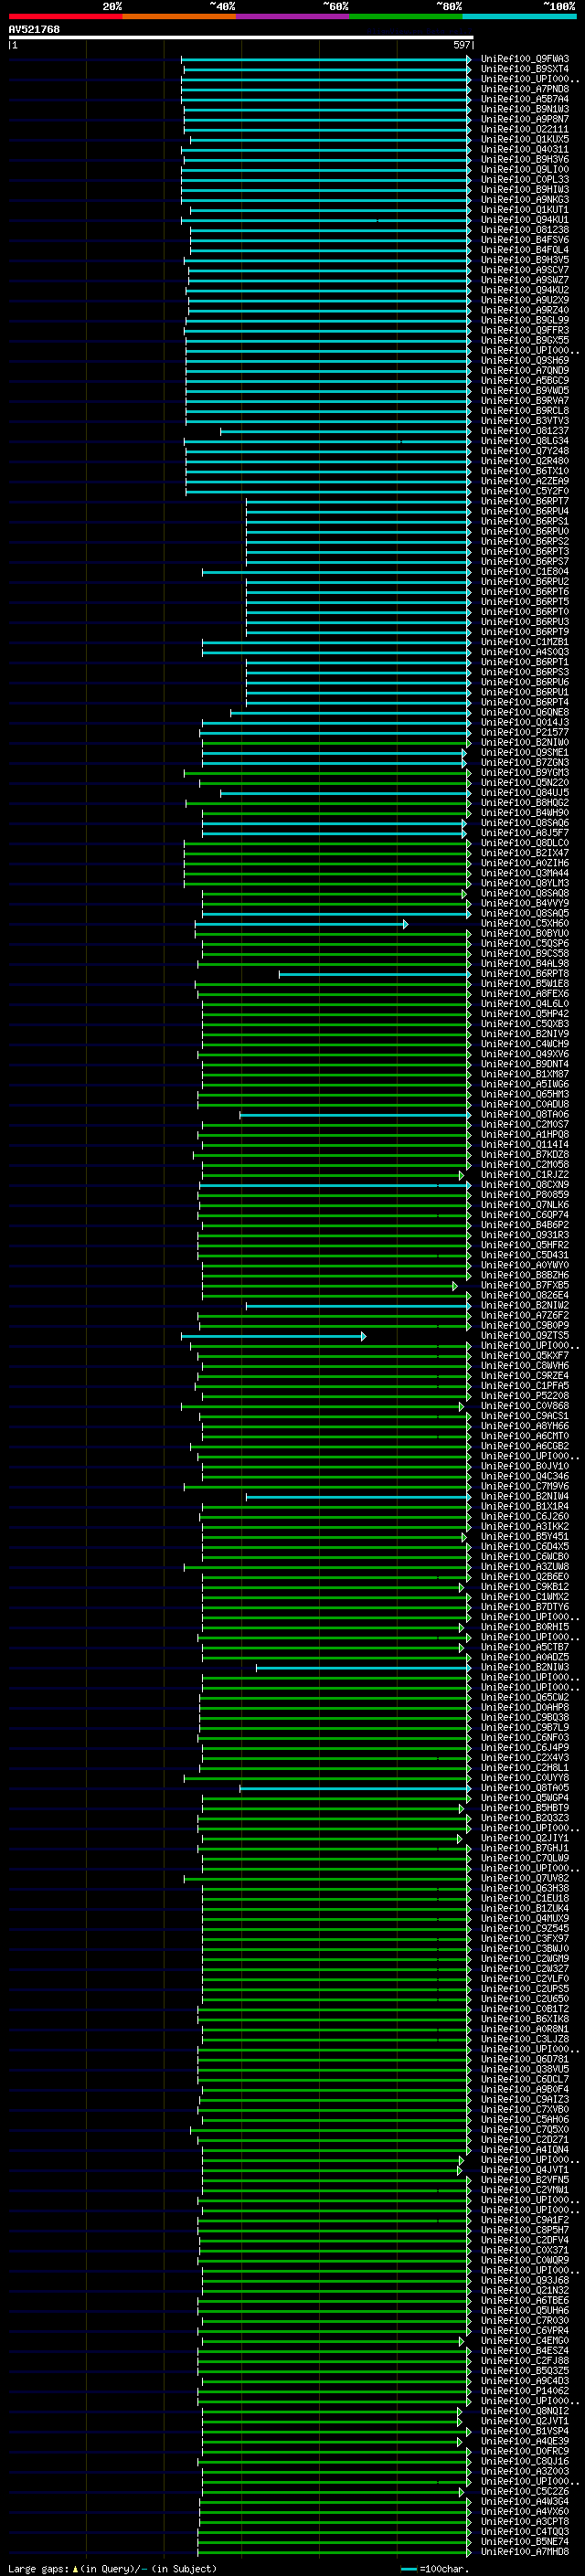Viewport: 585px width, 2576px height.
Task: Select hit label UniRef100_A4W3G4
Action: click(525, 2502)
